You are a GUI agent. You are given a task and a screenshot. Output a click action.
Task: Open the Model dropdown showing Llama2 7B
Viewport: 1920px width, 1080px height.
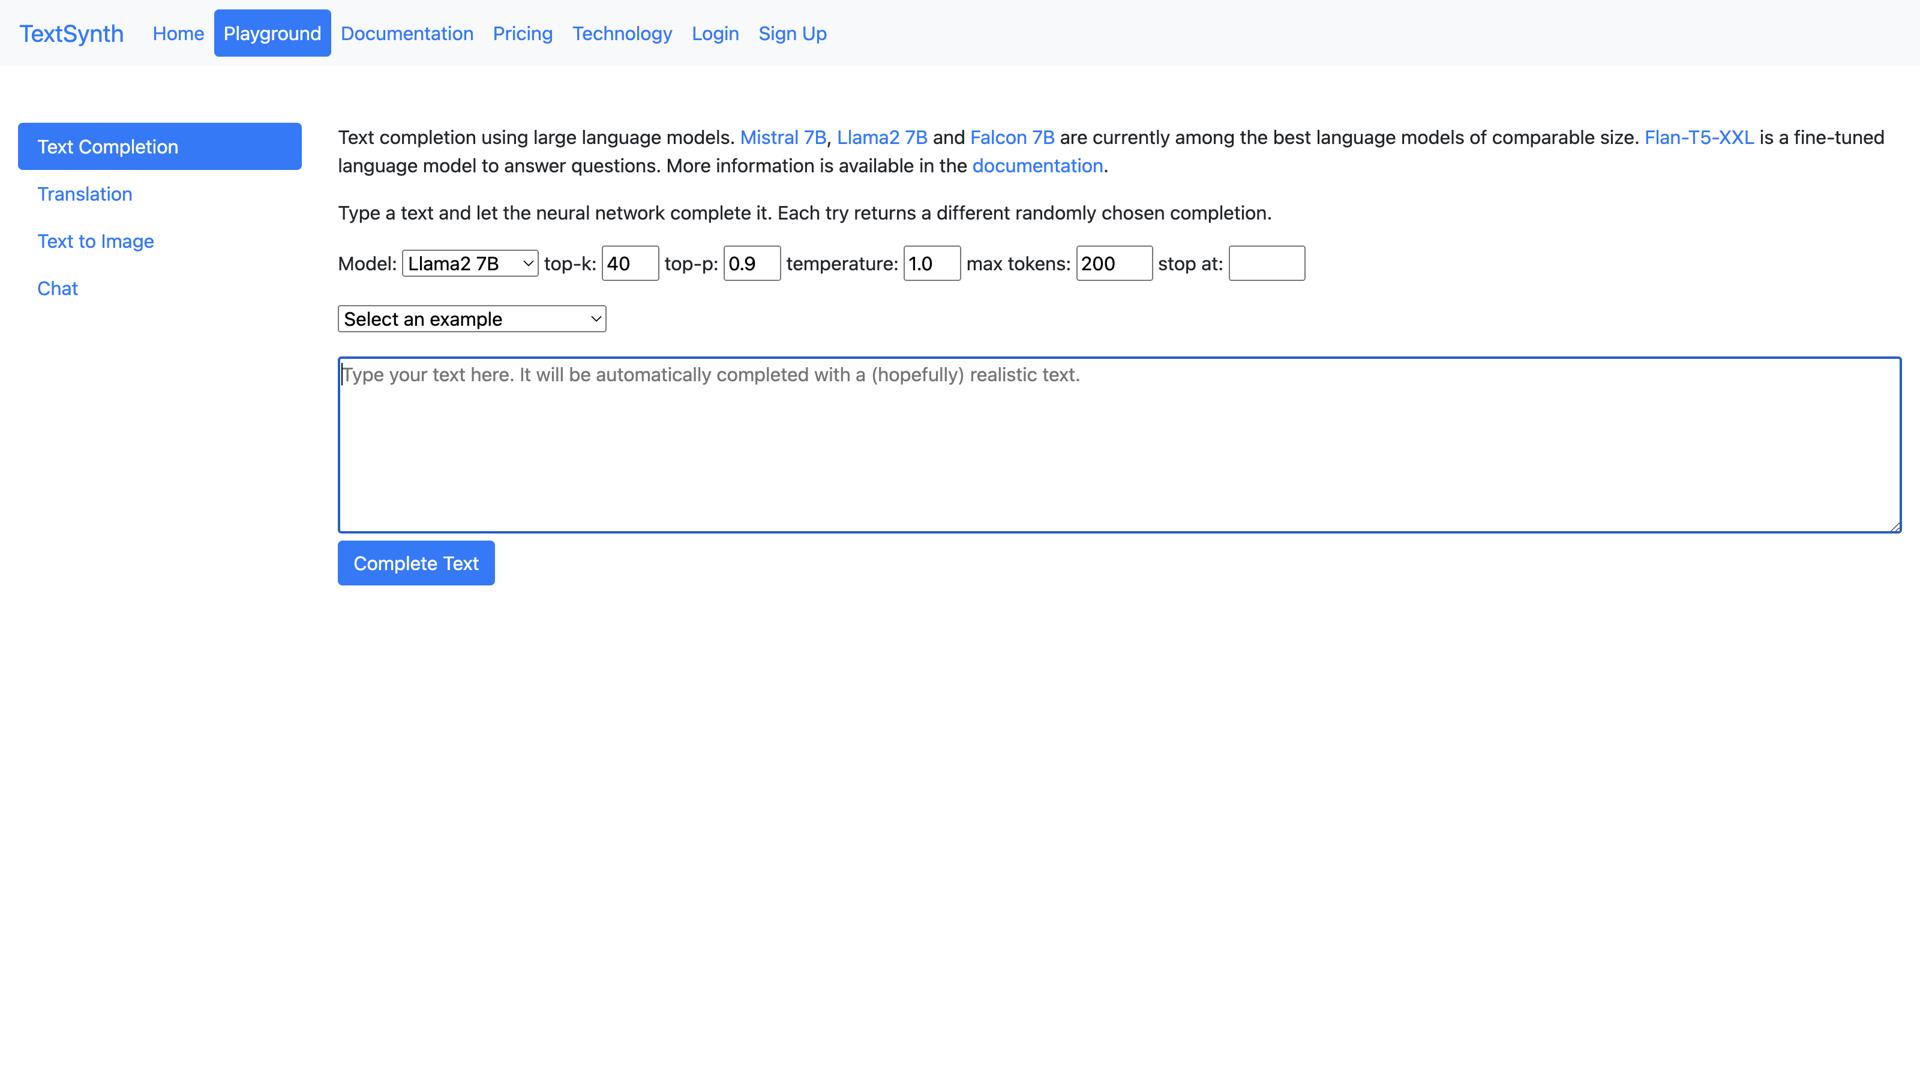pyautogui.click(x=470, y=264)
